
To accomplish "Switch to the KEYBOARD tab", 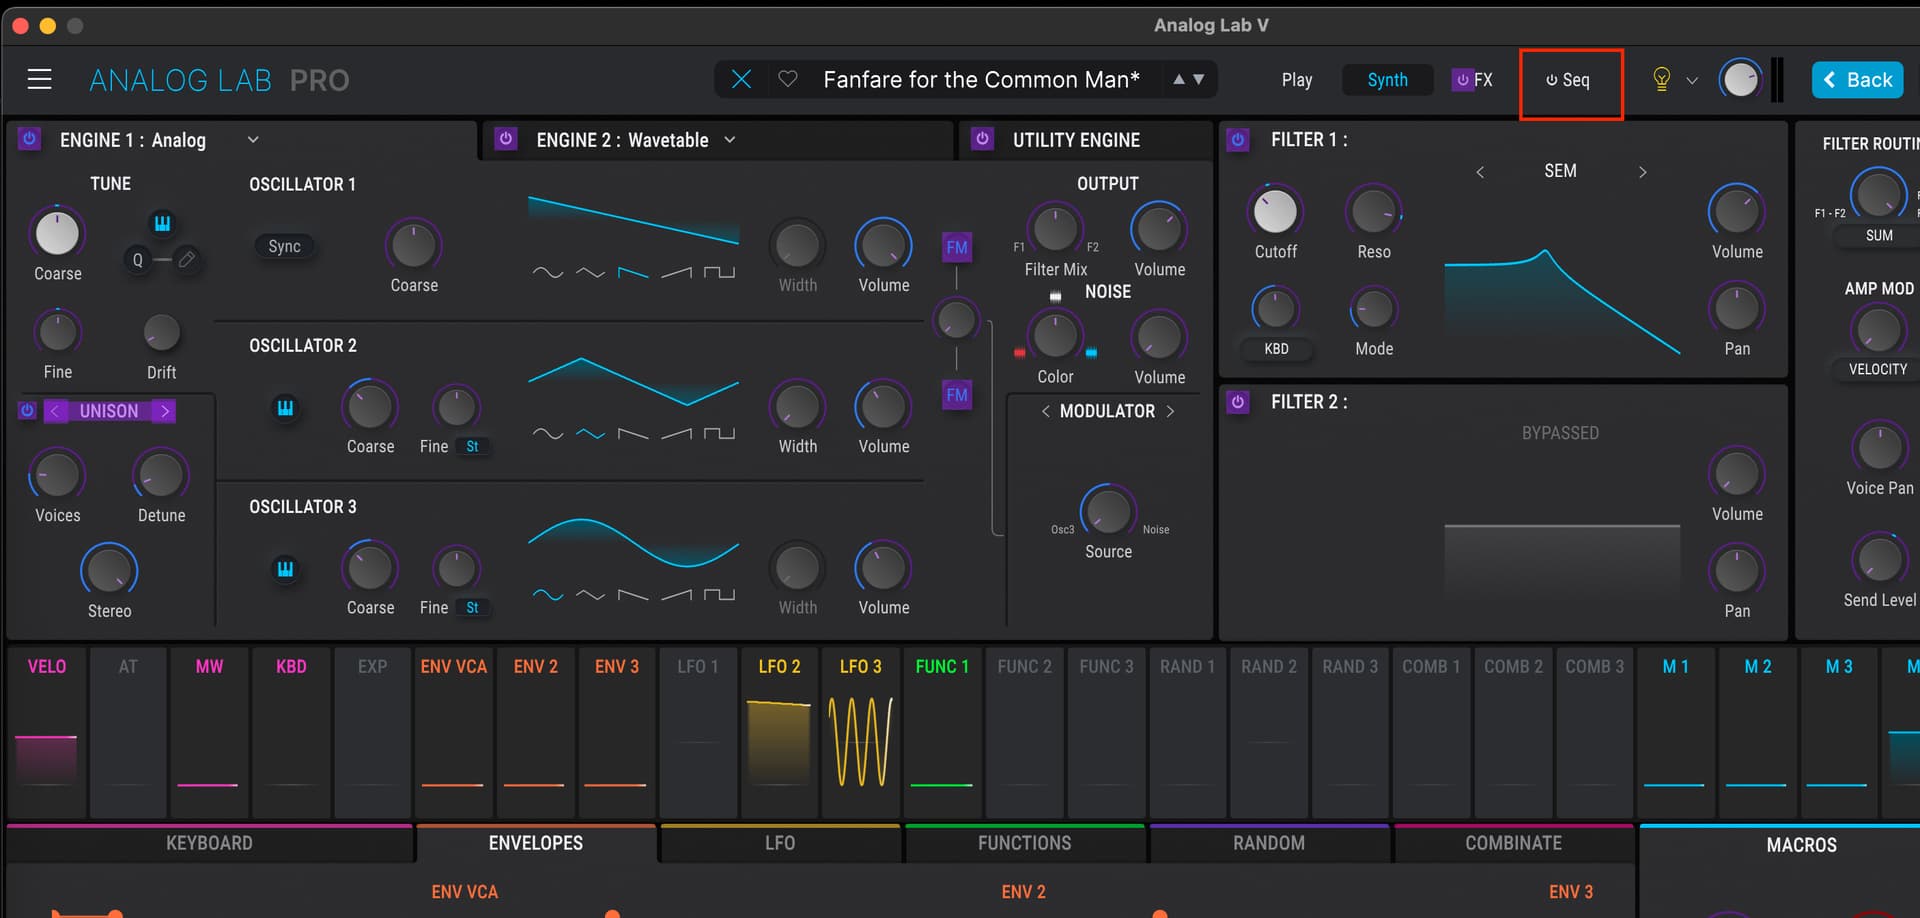I will (209, 843).
